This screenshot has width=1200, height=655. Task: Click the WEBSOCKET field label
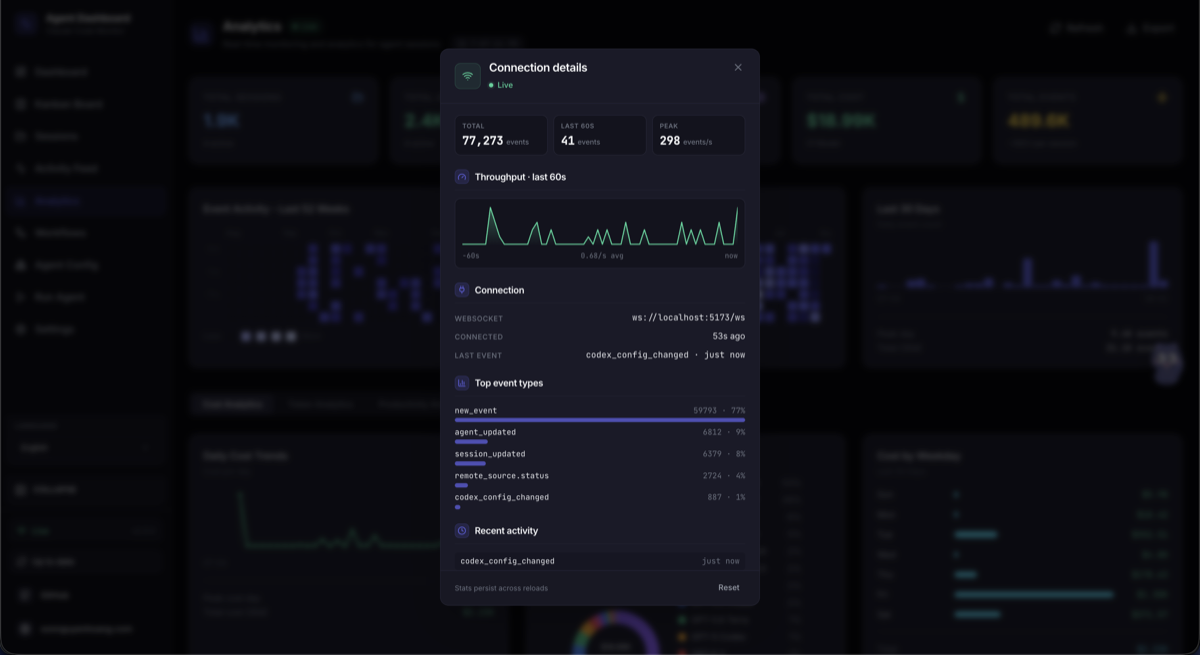(x=479, y=318)
